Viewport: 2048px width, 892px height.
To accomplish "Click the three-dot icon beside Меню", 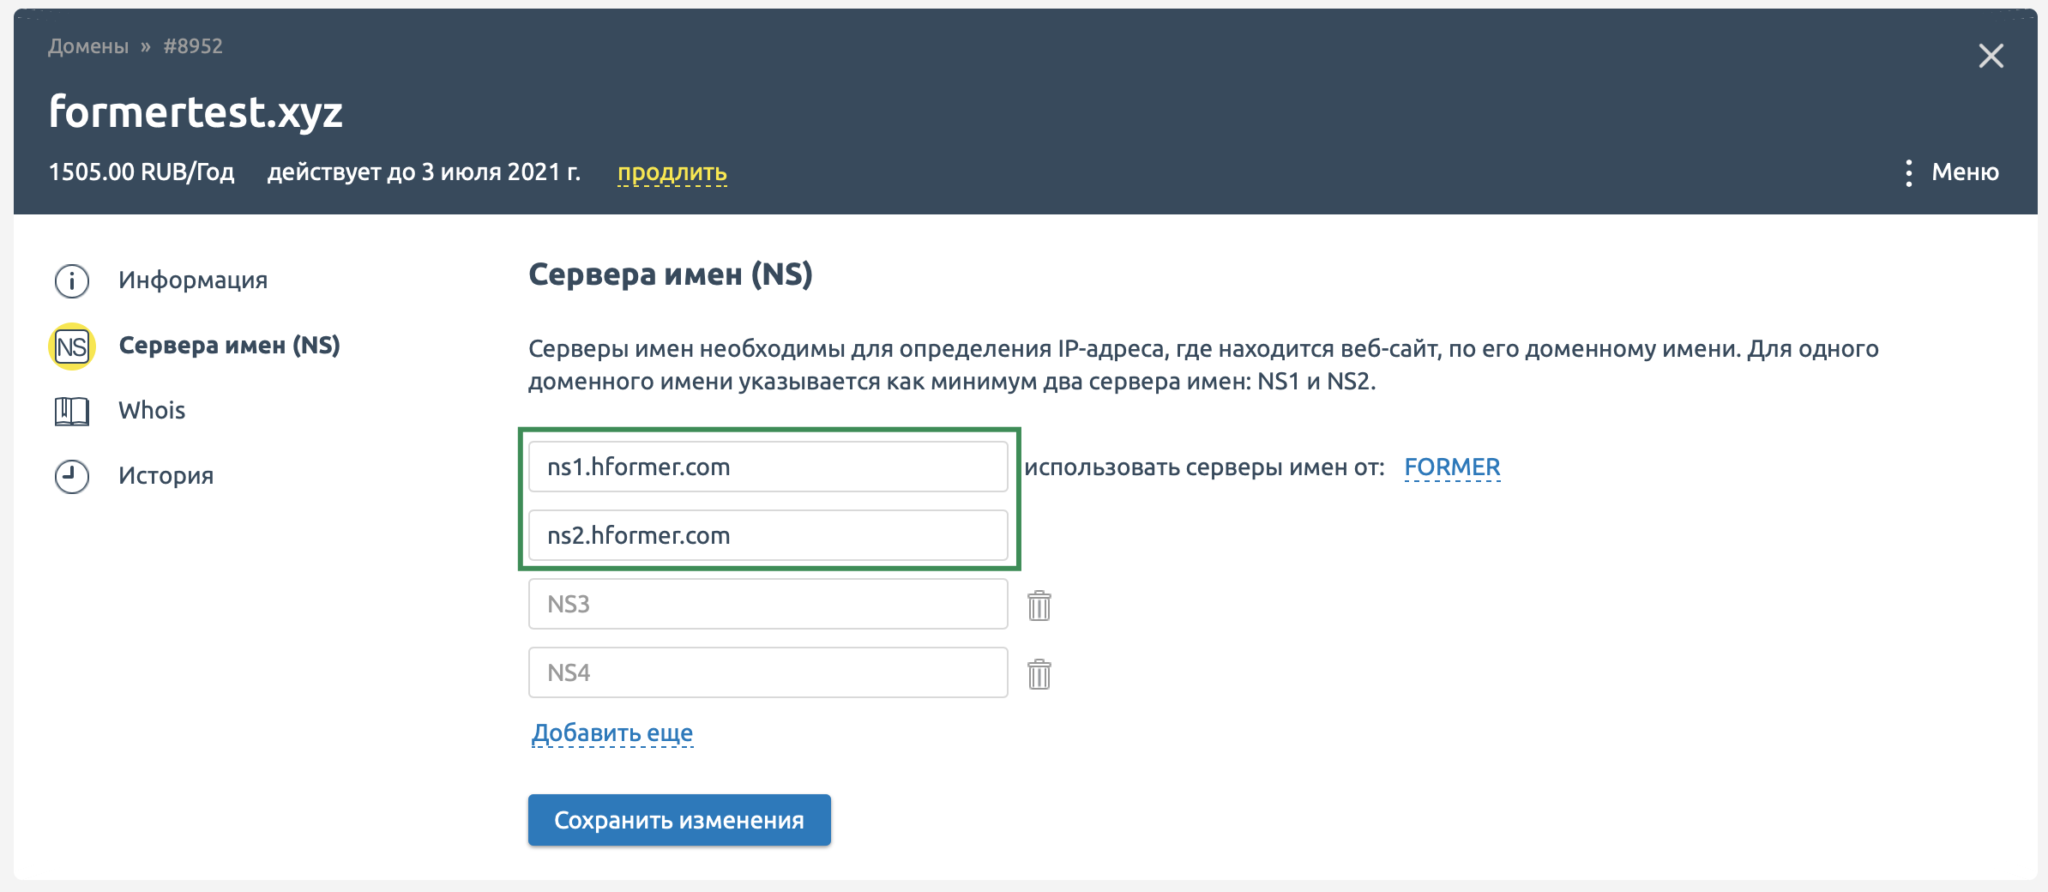I will click(x=1908, y=173).
